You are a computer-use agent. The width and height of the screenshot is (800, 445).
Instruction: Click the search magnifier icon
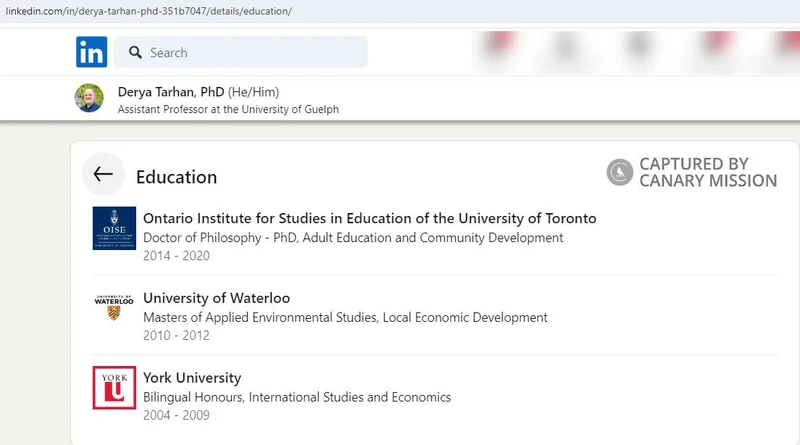[135, 52]
